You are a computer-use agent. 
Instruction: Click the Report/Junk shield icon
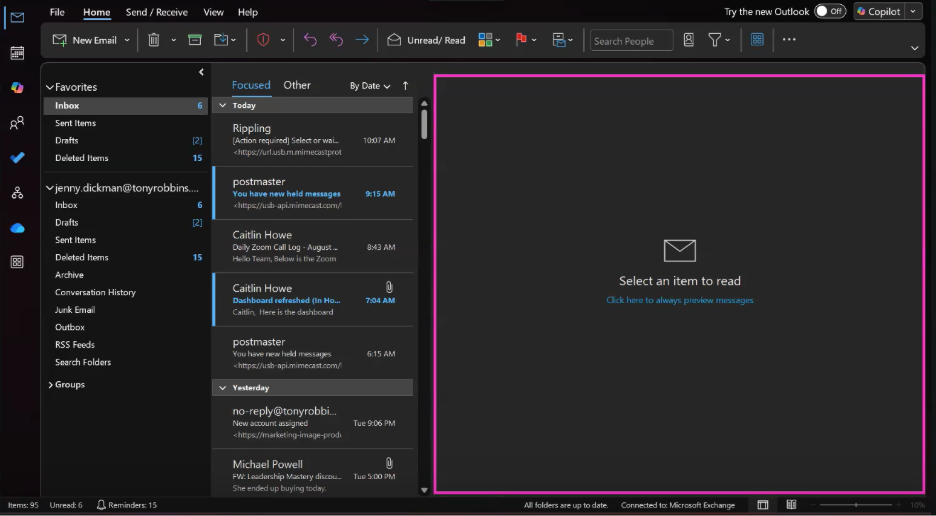tap(263, 40)
